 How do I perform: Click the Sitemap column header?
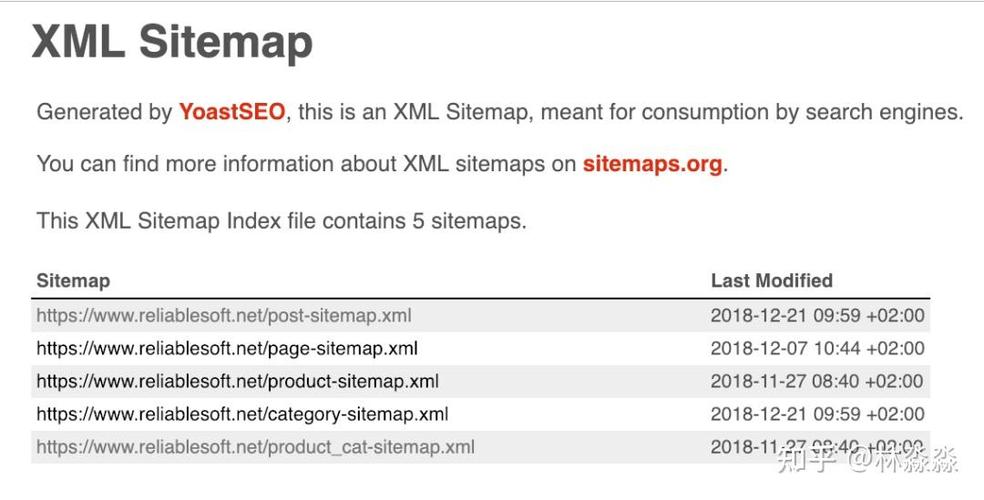(73, 280)
